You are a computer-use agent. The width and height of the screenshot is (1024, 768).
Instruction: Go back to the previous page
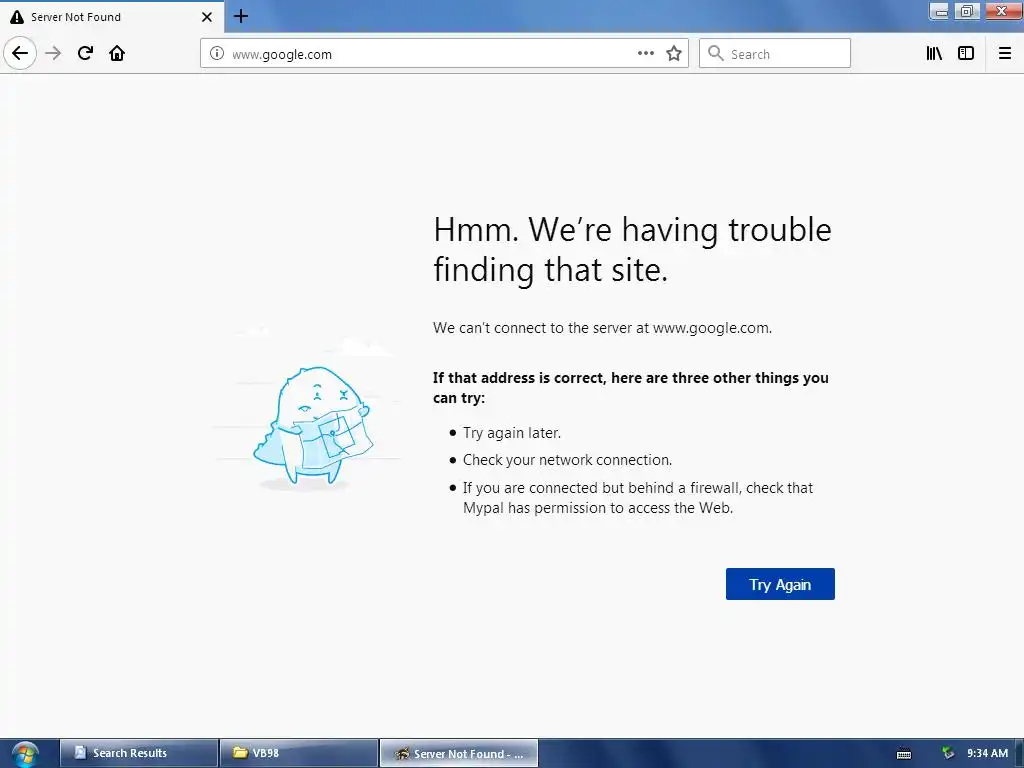click(20, 53)
